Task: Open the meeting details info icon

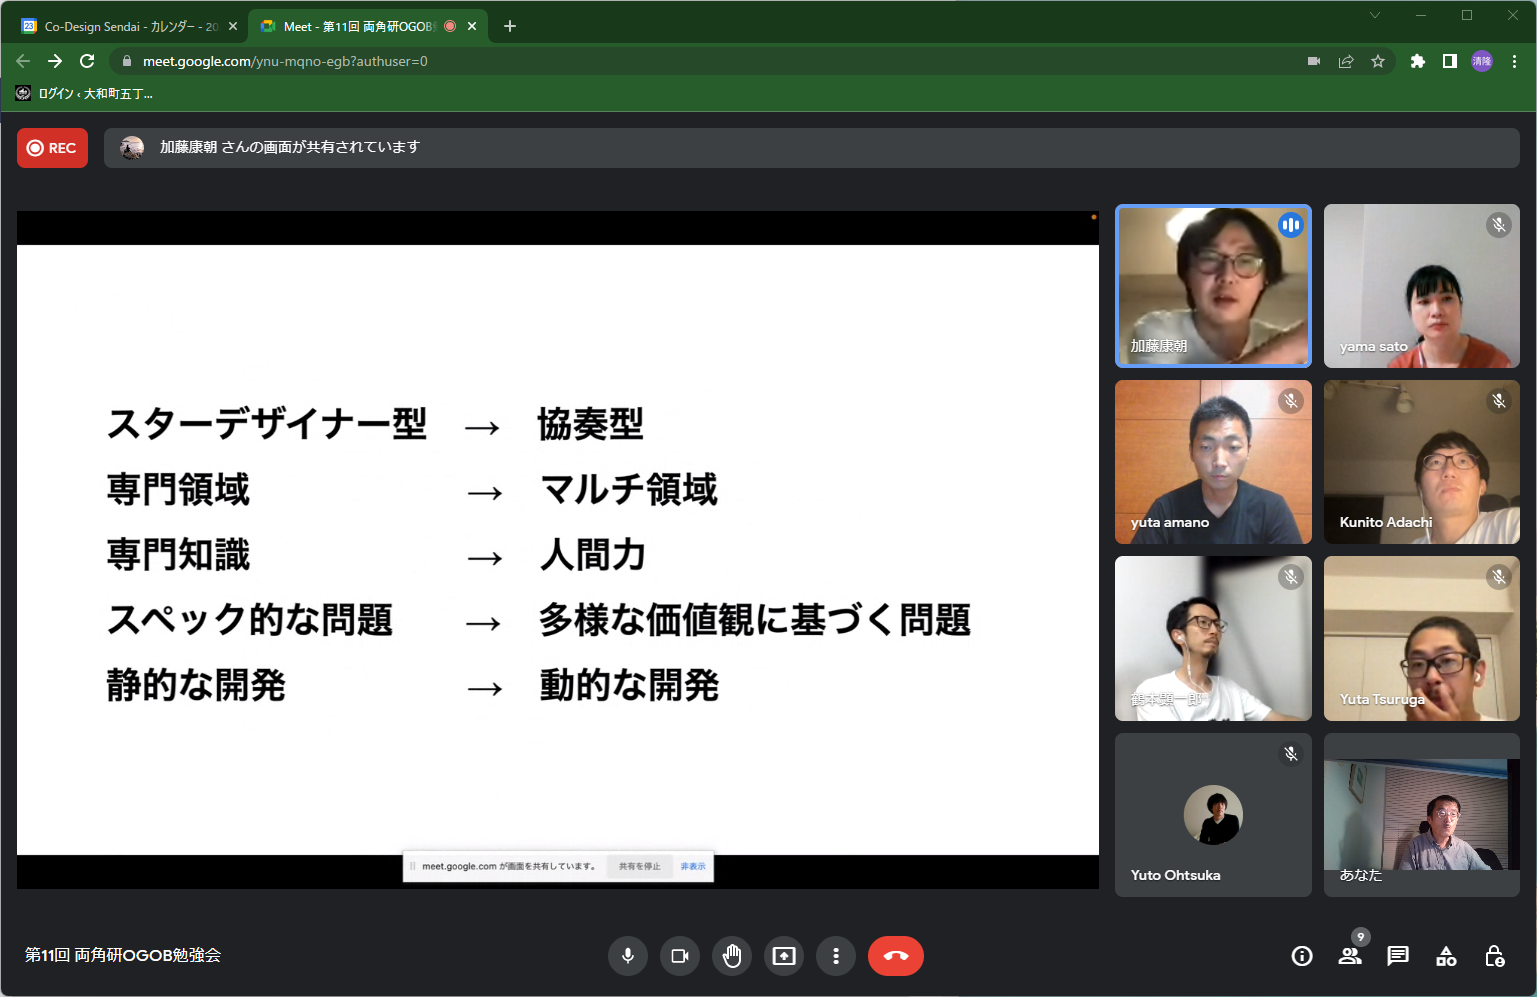Action: click(1302, 956)
